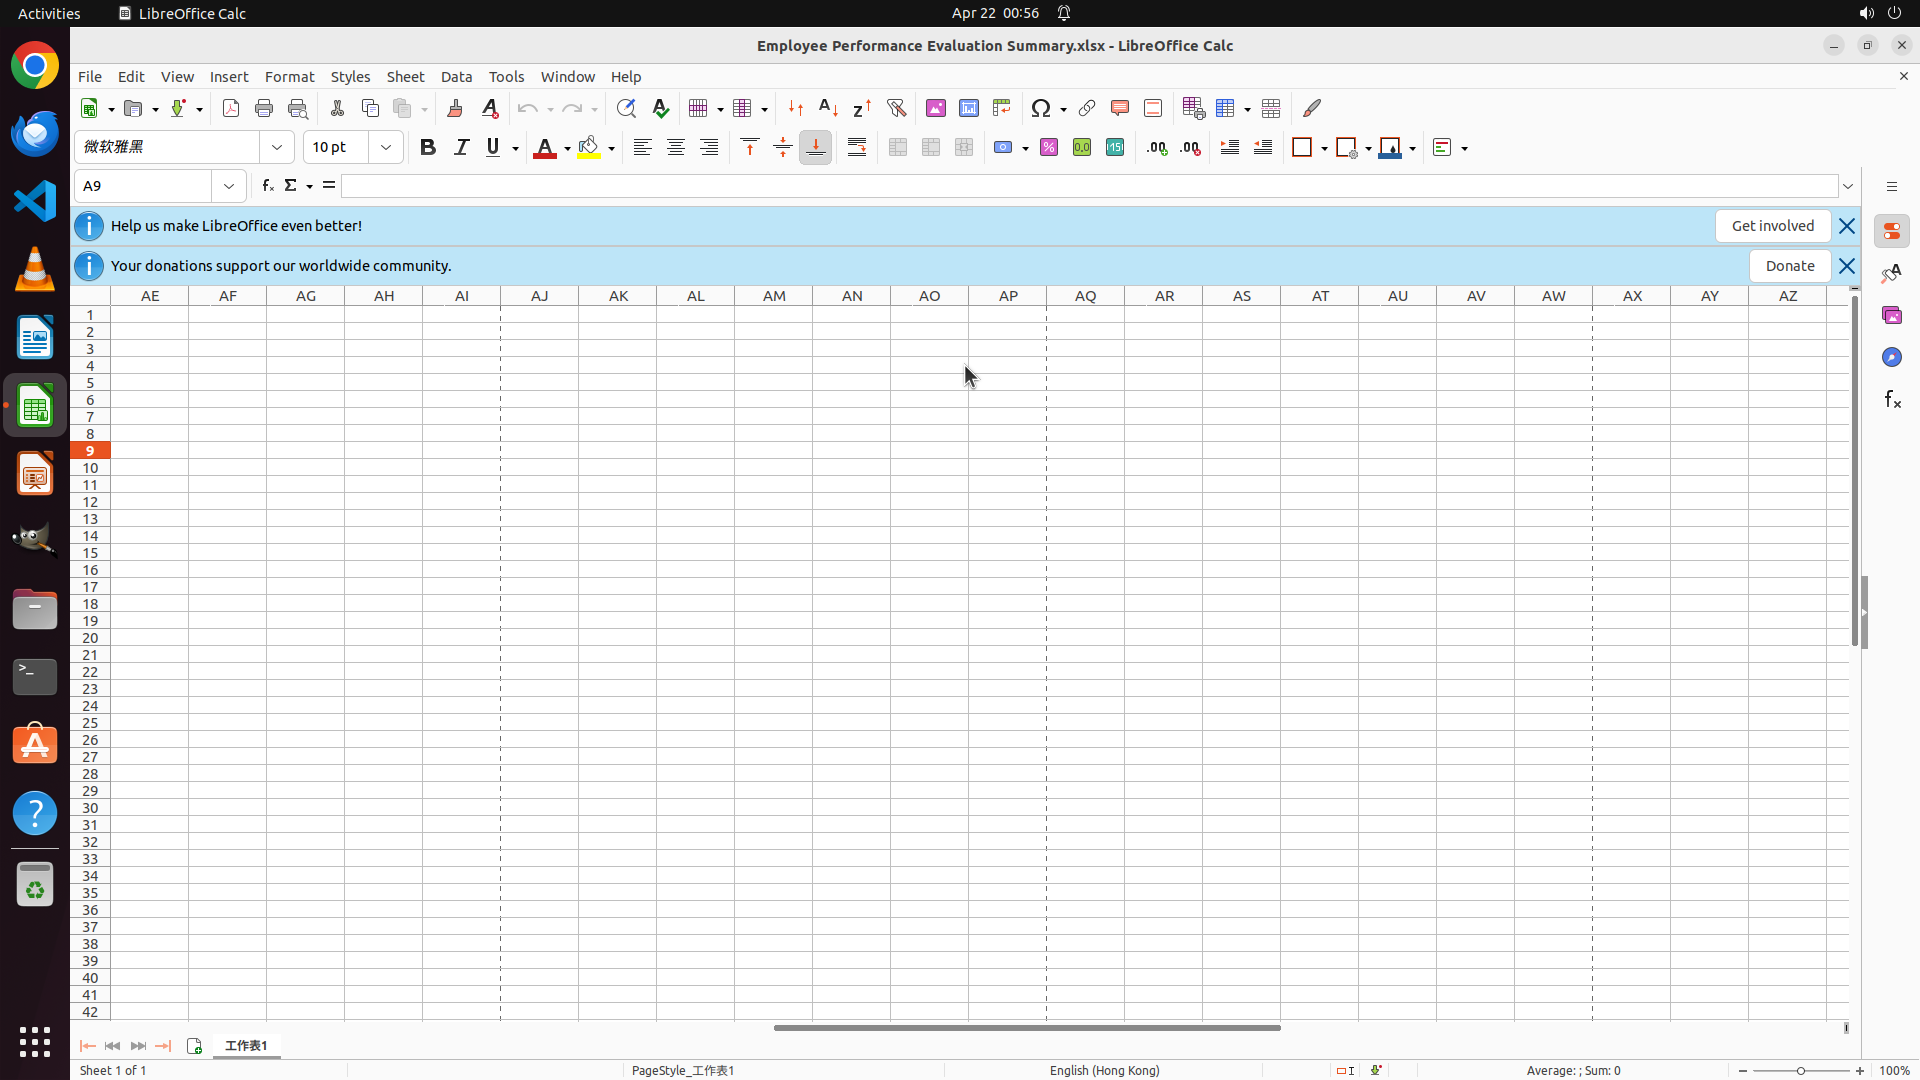1920x1080 pixels.
Task: Click the zoom slider in status bar
Action: coord(1800,1071)
